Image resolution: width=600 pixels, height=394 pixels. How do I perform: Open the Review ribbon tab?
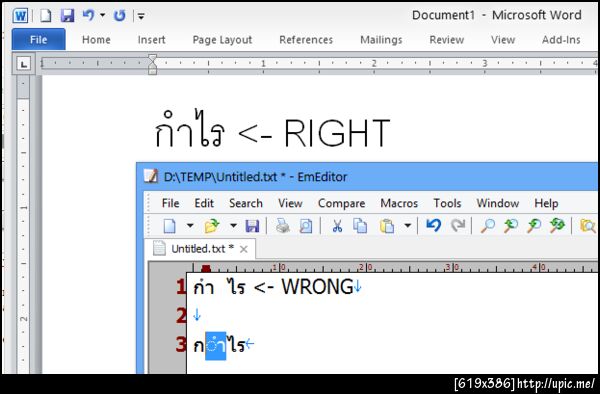pyautogui.click(x=447, y=40)
